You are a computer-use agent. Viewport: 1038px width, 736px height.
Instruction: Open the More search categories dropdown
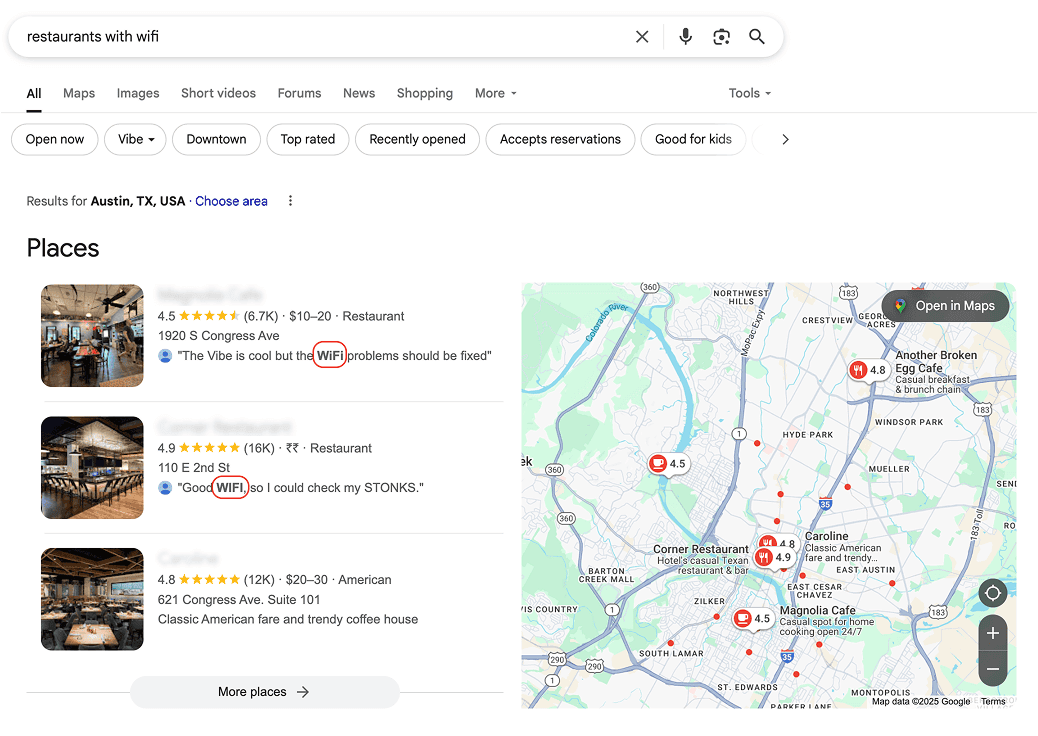pyautogui.click(x=496, y=93)
